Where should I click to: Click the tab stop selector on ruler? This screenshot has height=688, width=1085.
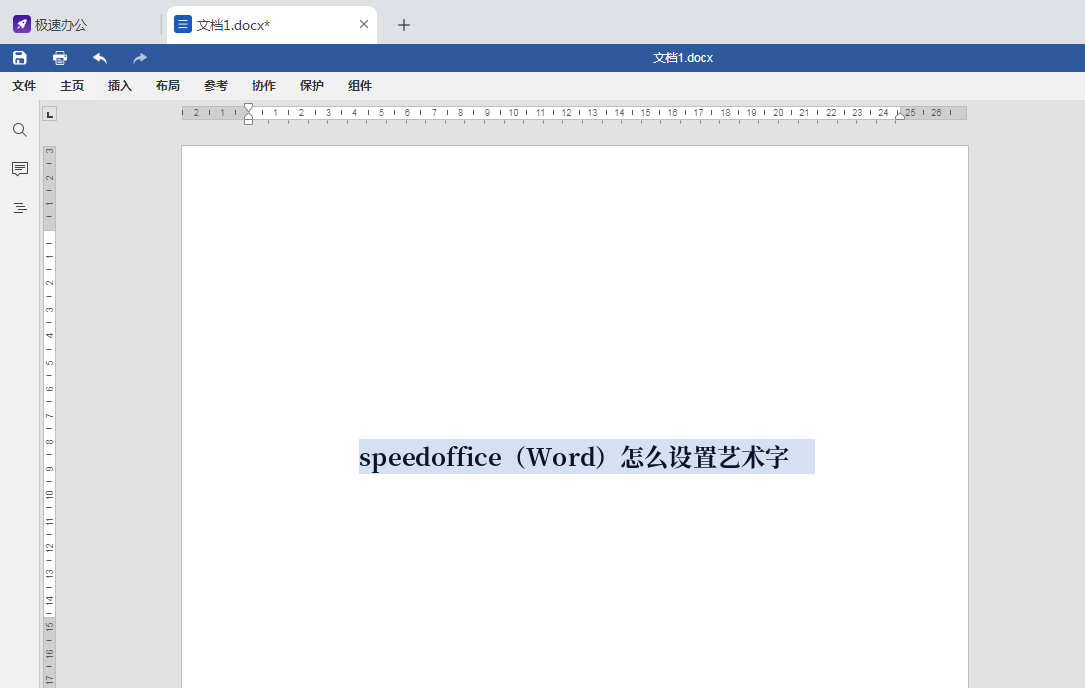click(x=50, y=114)
